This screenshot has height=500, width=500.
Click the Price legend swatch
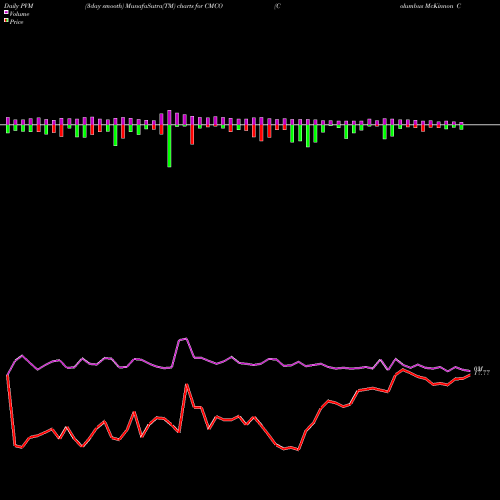coord(6,21)
